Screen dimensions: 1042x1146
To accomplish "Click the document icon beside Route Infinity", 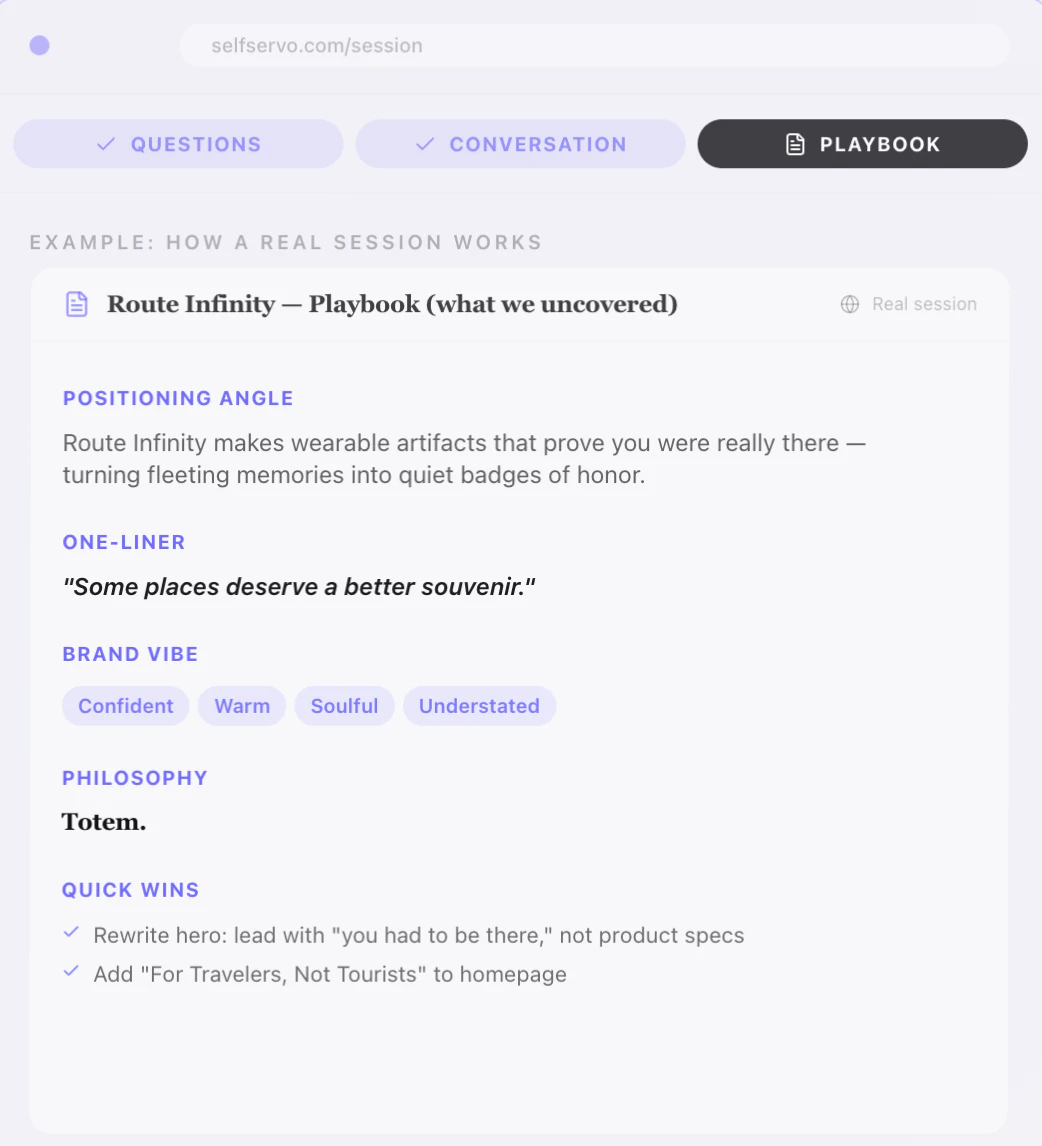I will click(77, 304).
